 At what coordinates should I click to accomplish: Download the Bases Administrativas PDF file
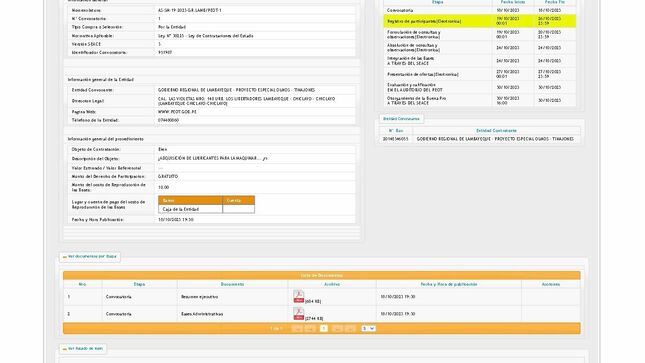299,313
